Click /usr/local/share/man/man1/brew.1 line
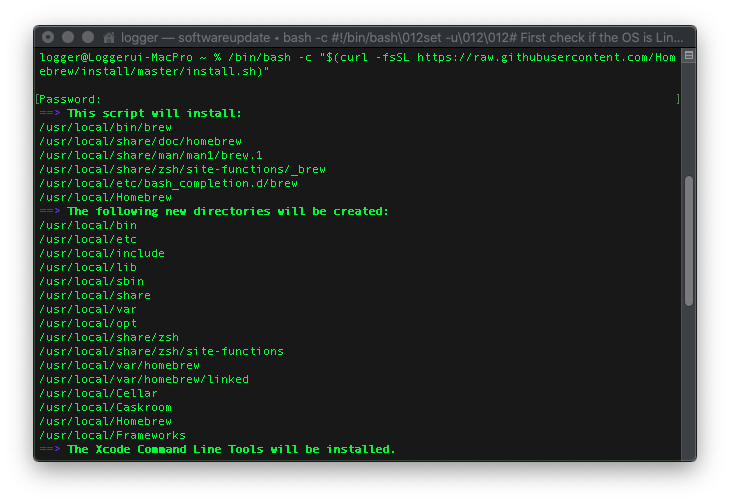This screenshot has height=503, width=730. pos(151,155)
